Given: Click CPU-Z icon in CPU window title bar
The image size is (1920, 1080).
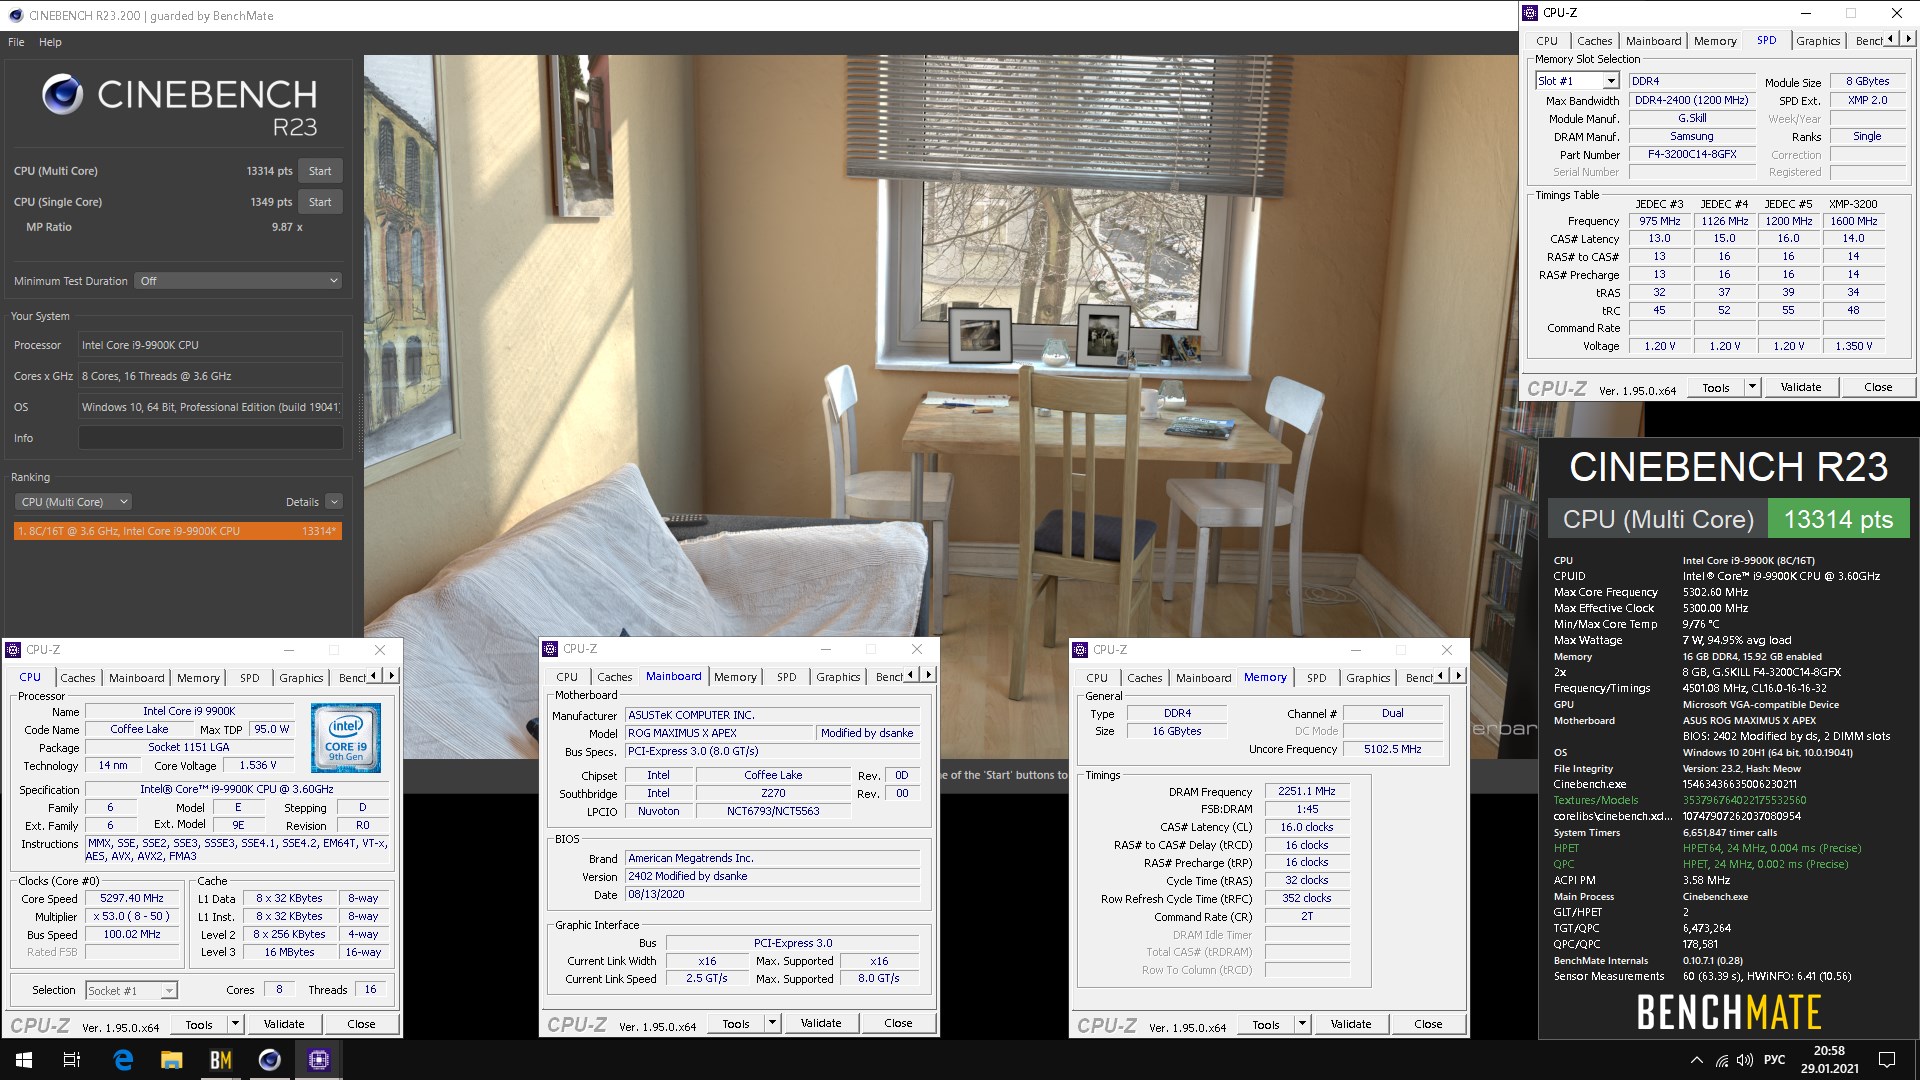Looking at the screenshot, I should point(13,650).
